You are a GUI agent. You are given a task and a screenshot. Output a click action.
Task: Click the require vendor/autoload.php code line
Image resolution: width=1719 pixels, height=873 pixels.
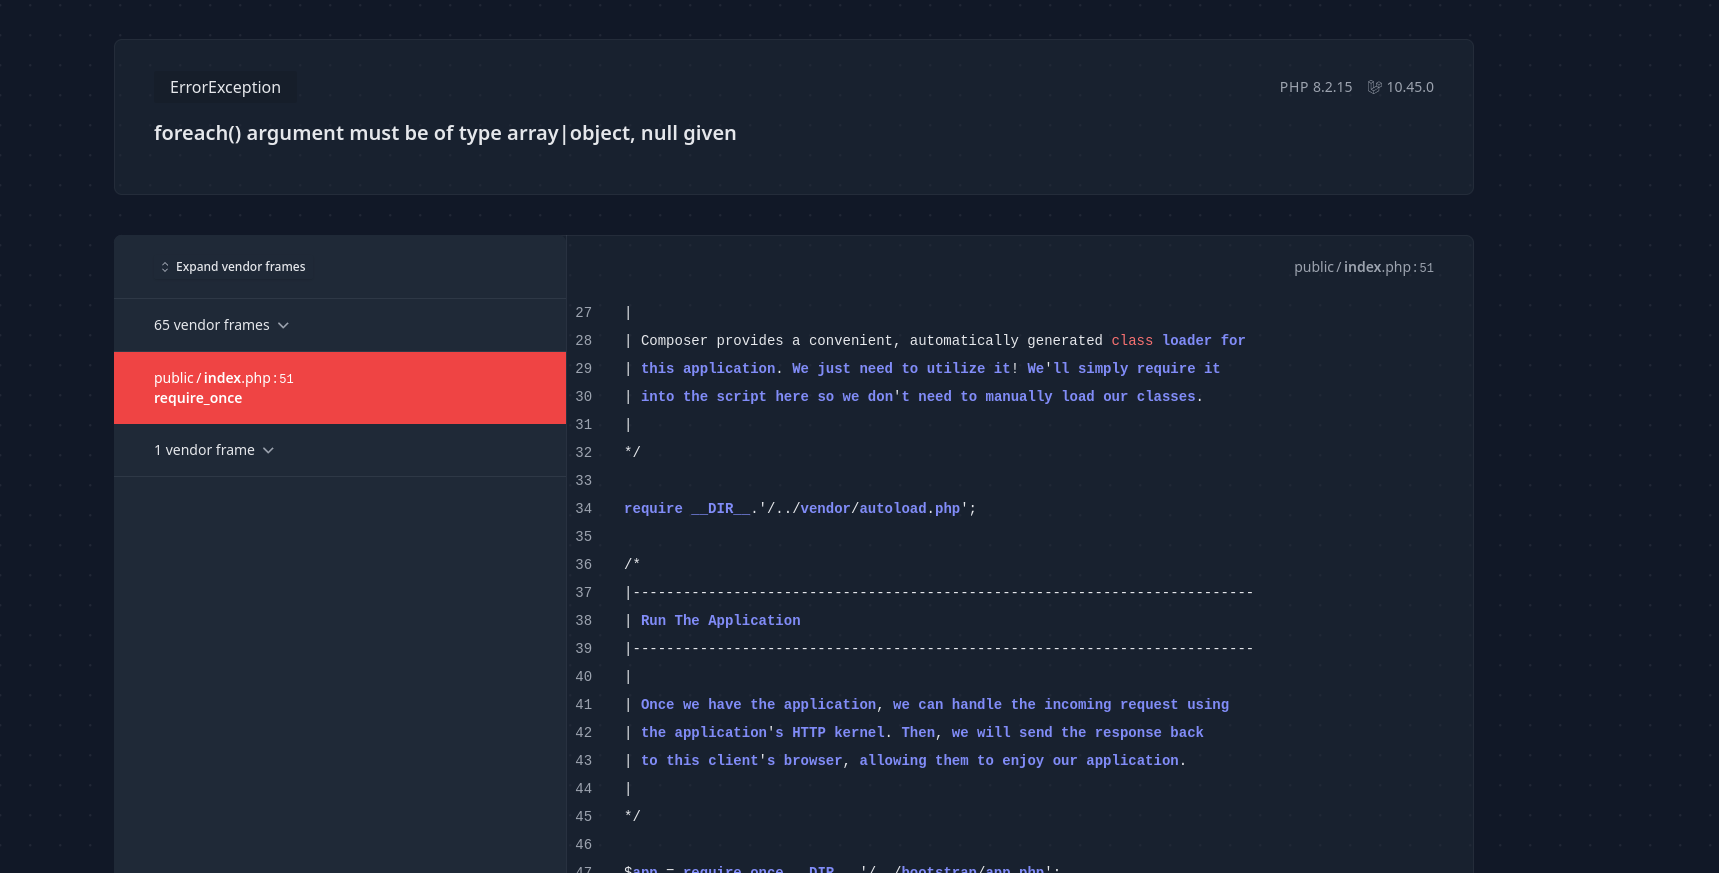click(800, 509)
